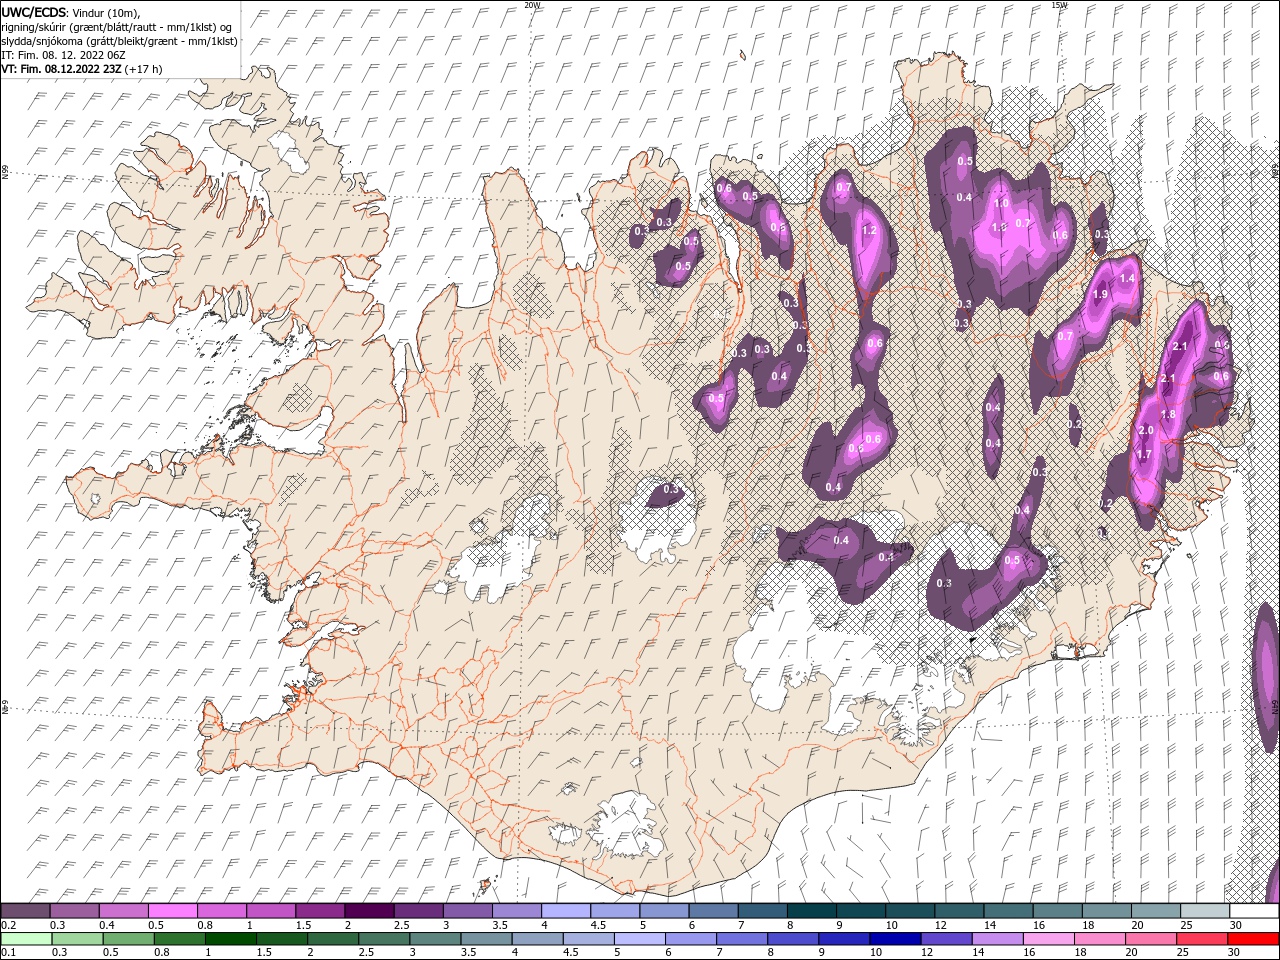Pick the deep blue 10 swatch in the green legend row
Screen dimensions: 1280x960
tap(893, 938)
